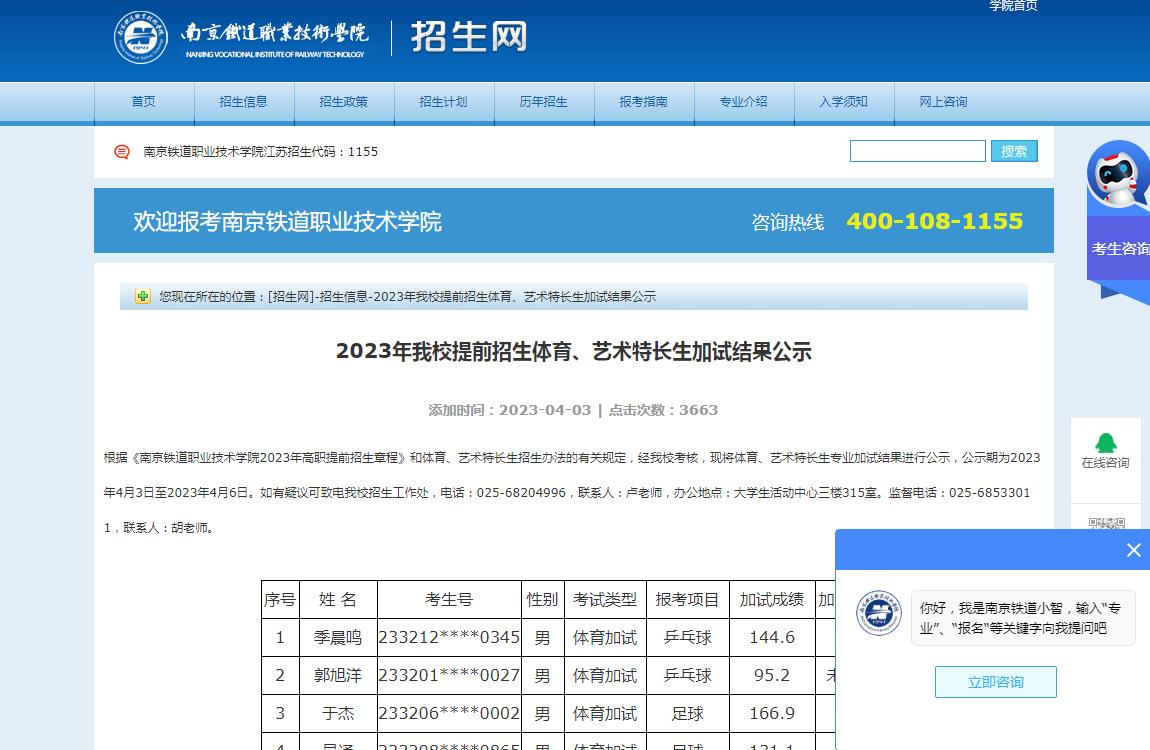This screenshot has width=1150, height=750.
Task: Click candidate number 233201****0027
Action: (x=449, y=675)
